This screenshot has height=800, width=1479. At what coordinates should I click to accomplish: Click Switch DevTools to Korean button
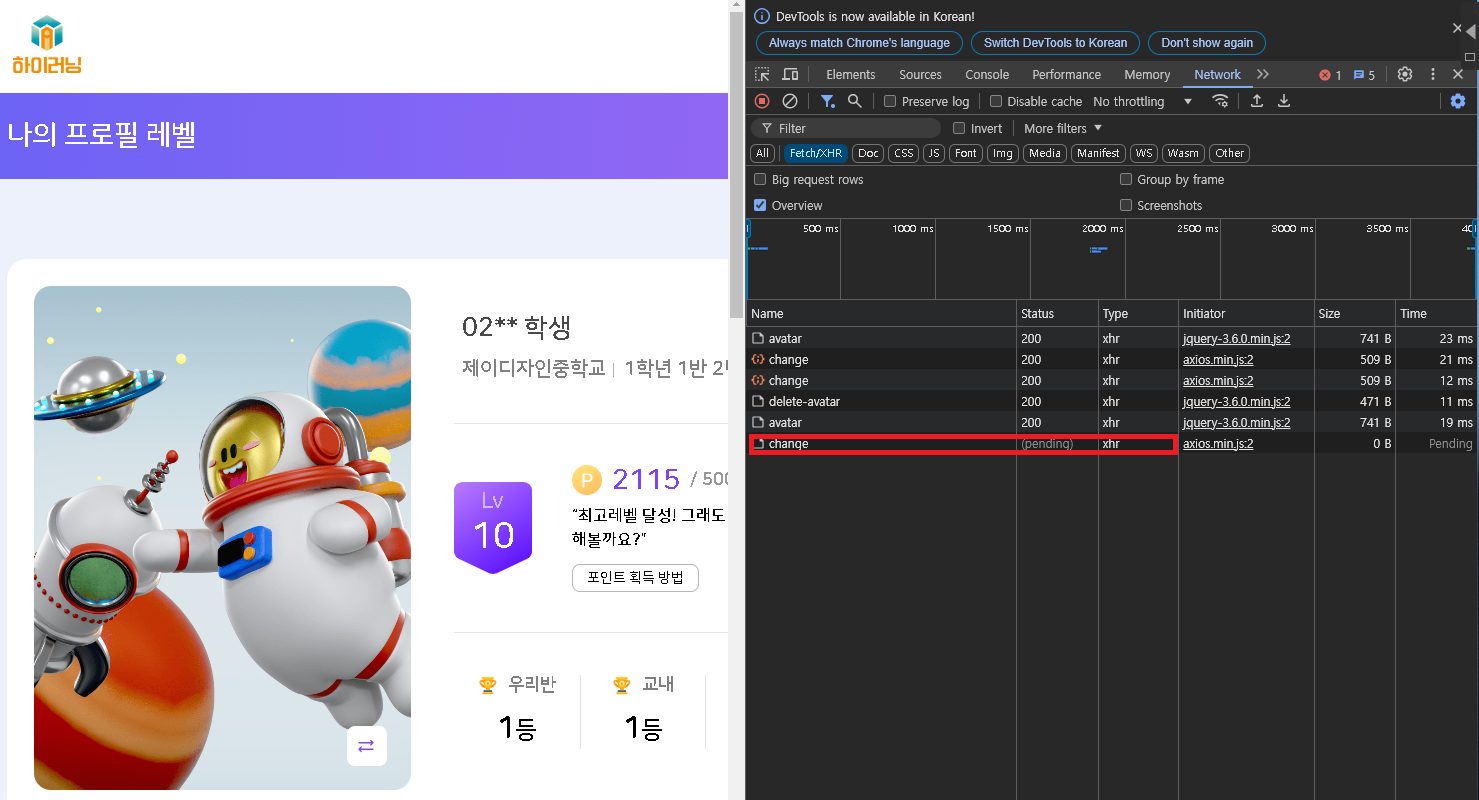coord(1055,43)
